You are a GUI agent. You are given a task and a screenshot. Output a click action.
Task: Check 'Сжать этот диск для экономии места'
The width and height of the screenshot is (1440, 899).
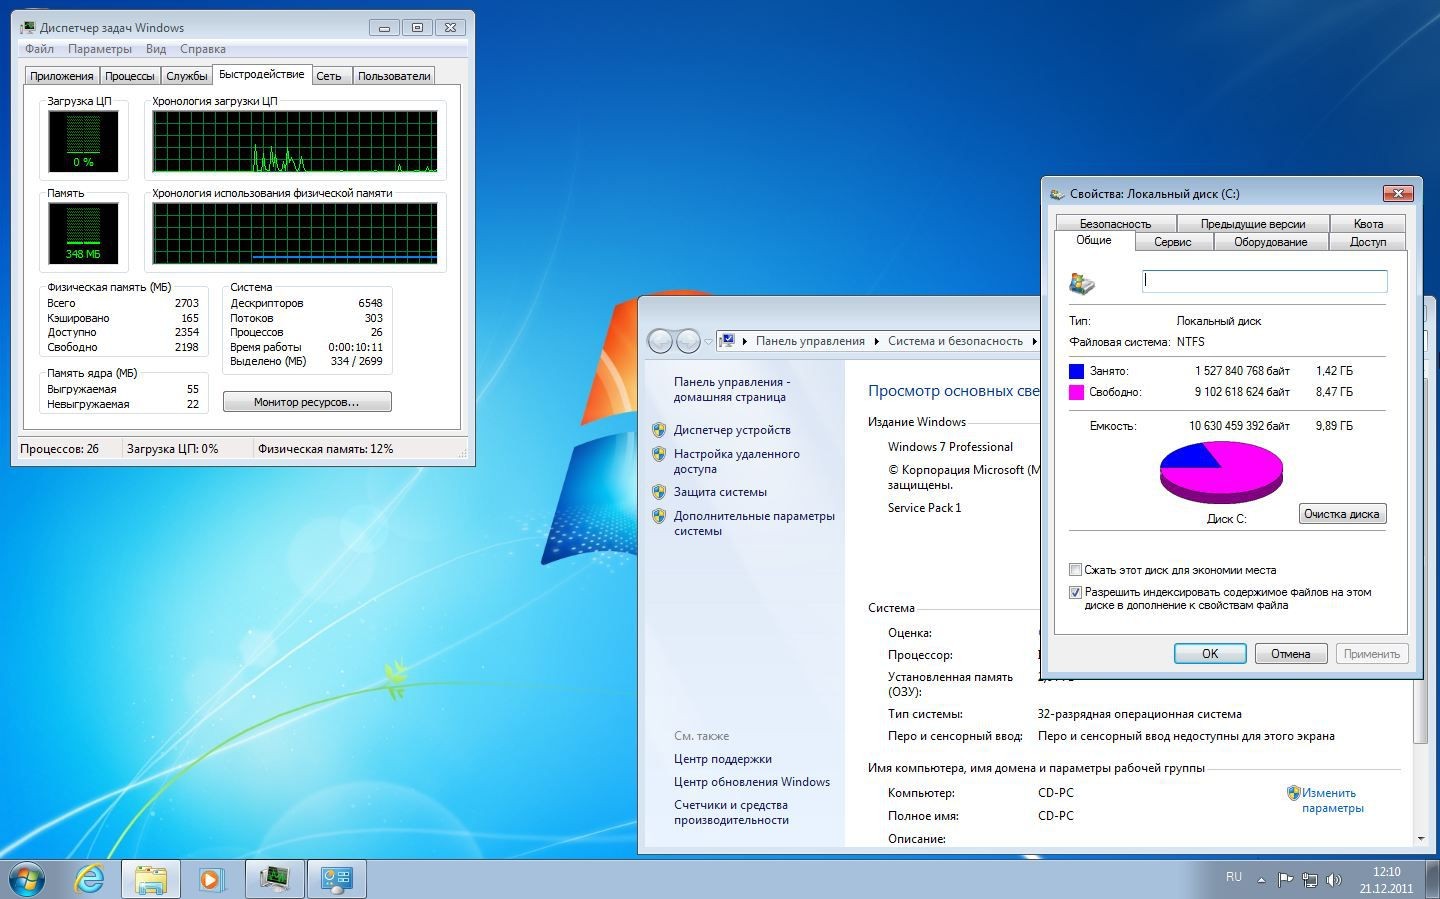click(1076, 570)
